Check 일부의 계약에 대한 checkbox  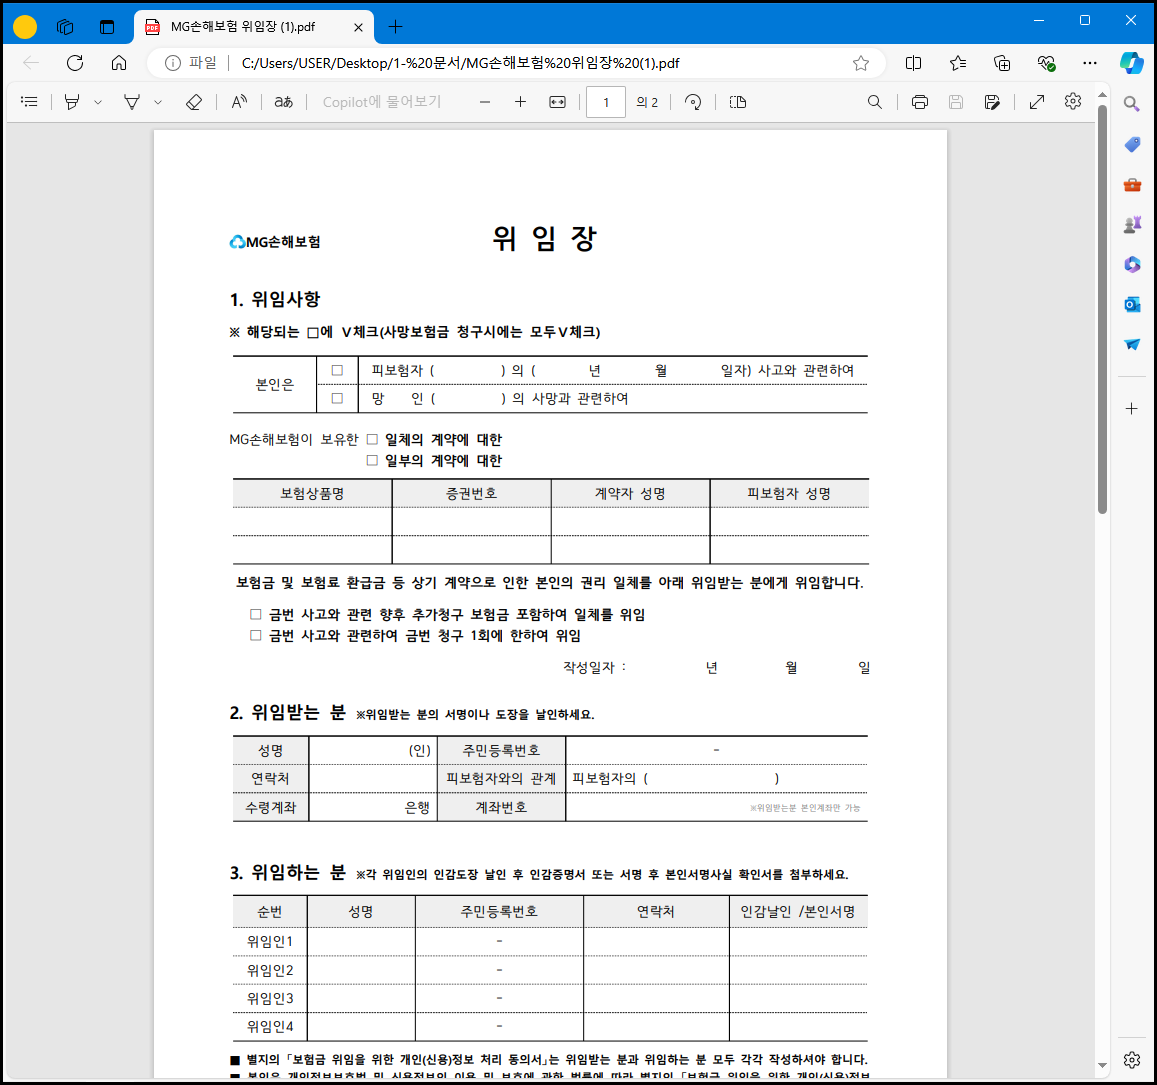pos(373,460)
